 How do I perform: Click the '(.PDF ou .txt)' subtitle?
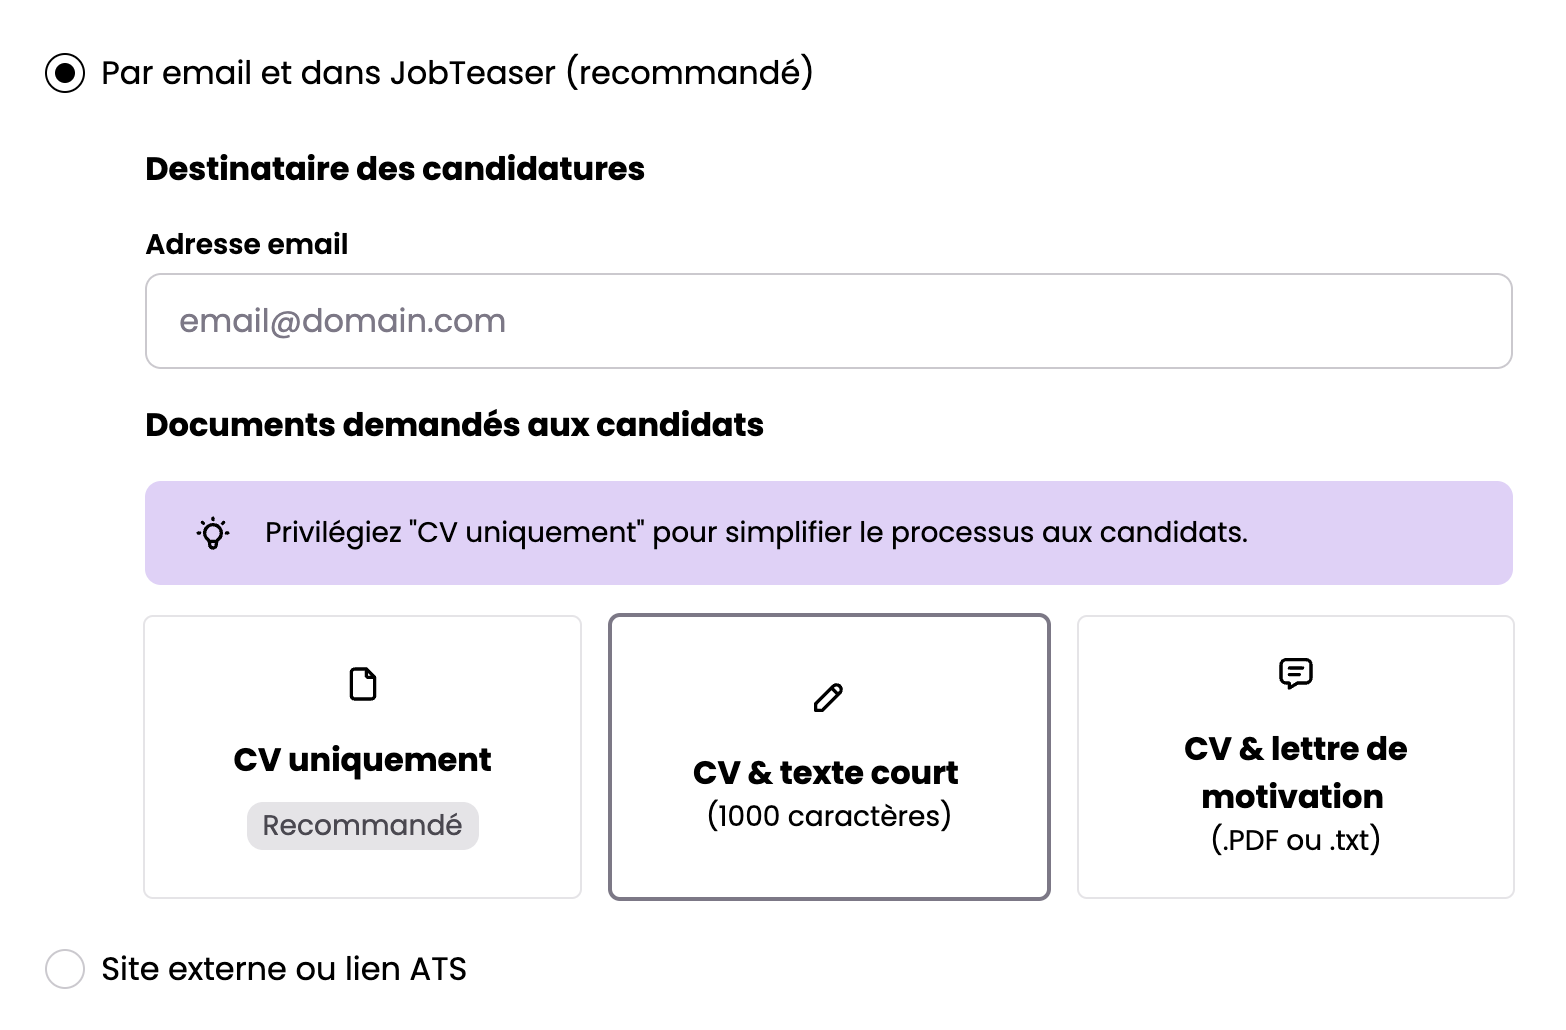1296,839
